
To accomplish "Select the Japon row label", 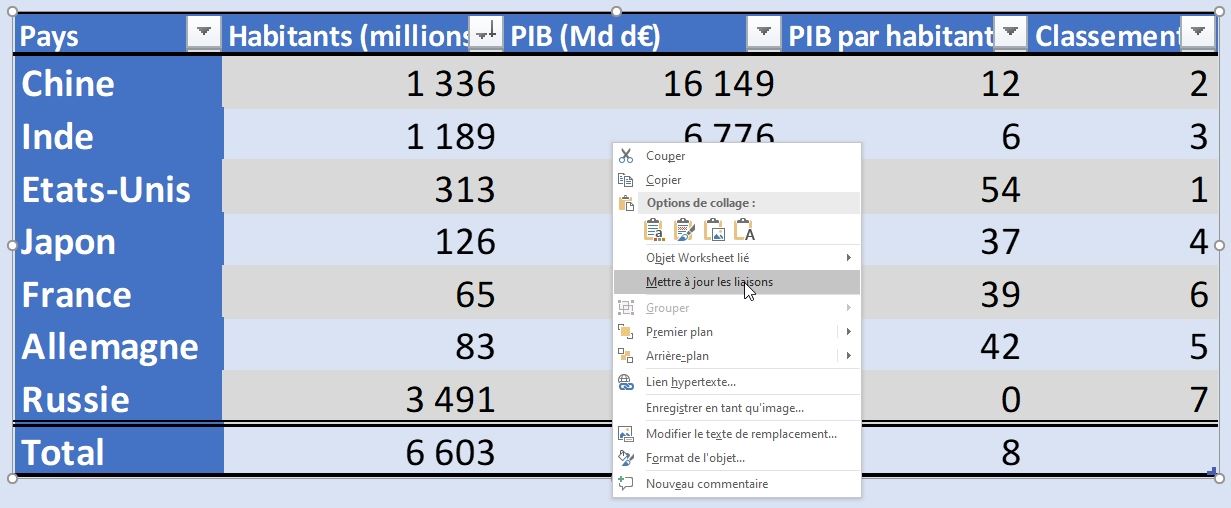I will 69,242.
